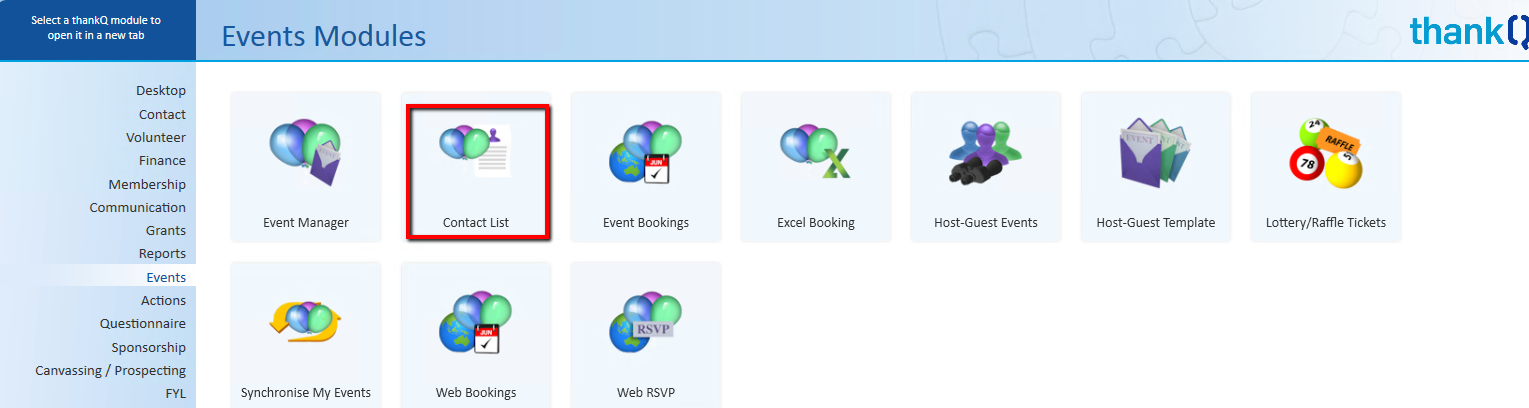The width and height of the screenshot is (1529, 408).
Task: Launch the Web RSVP module
Action: (x=645, y=322)
